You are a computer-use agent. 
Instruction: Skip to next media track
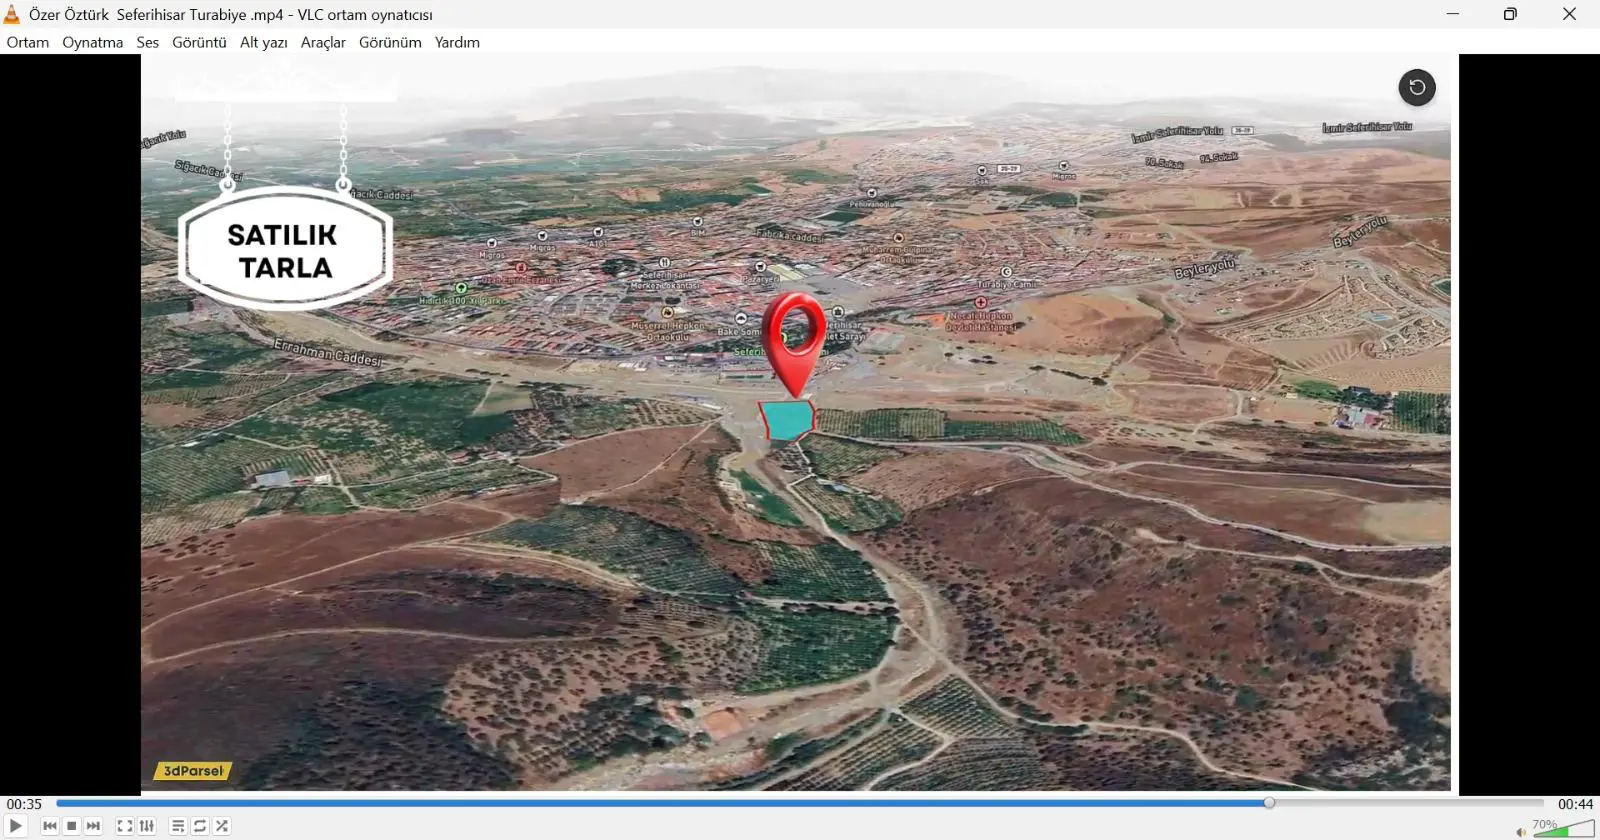coord(94,826)
